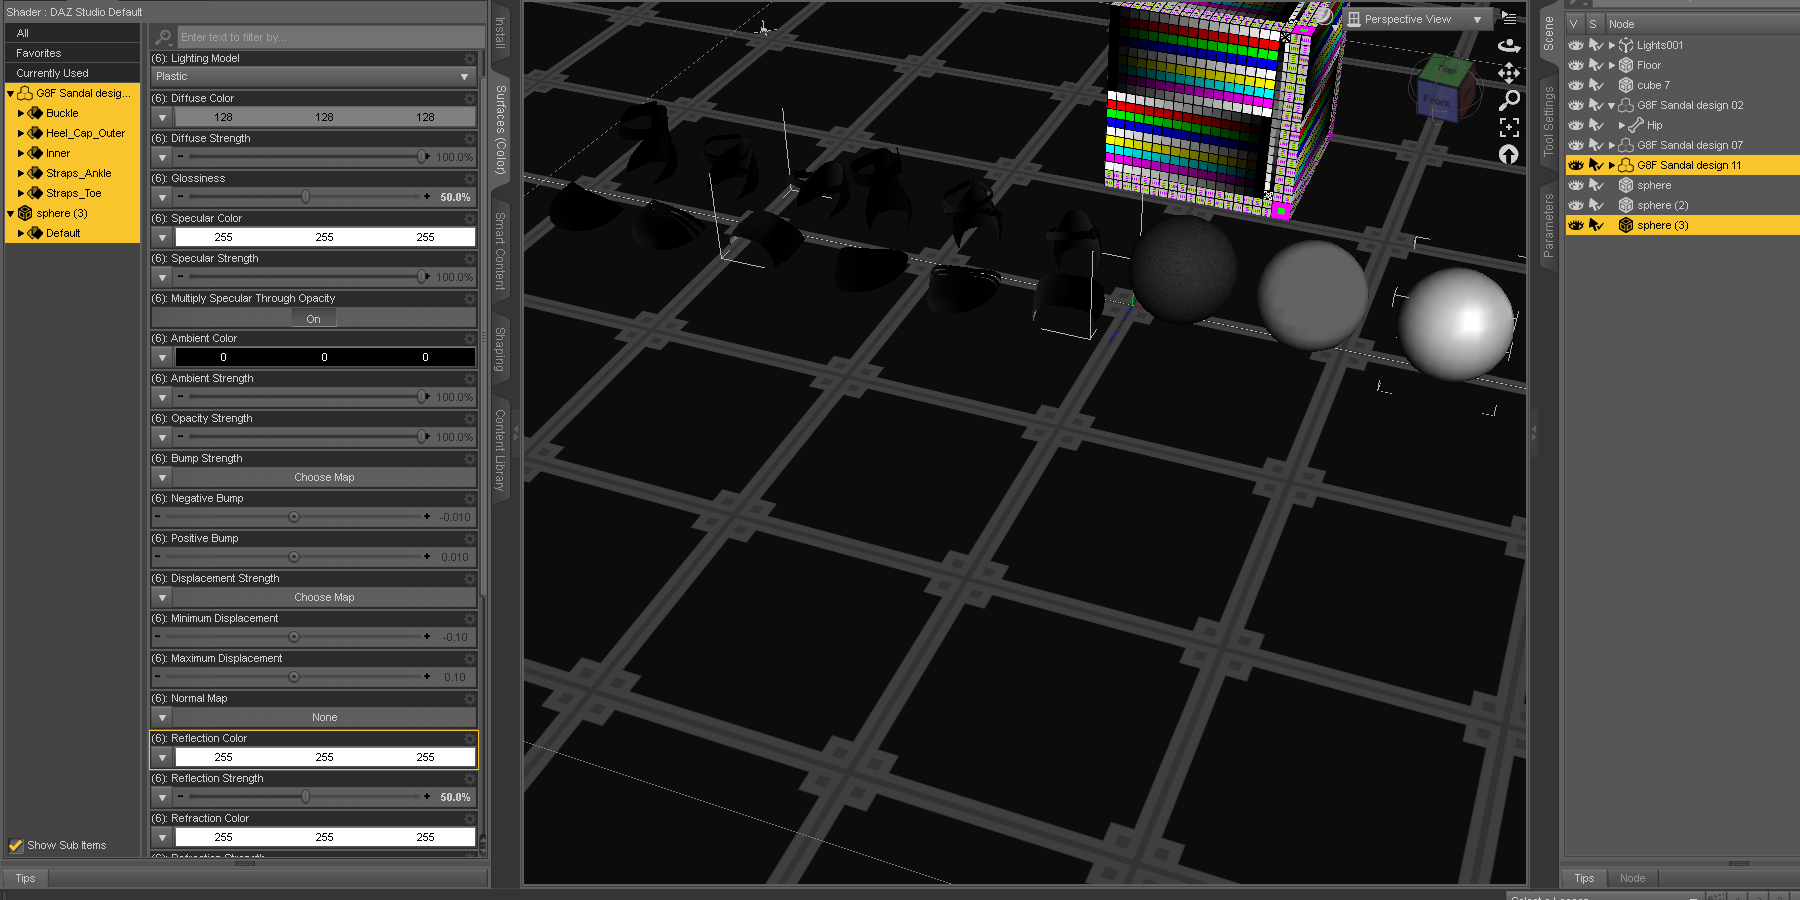Click the Normal Map None button

pos(325,717)
